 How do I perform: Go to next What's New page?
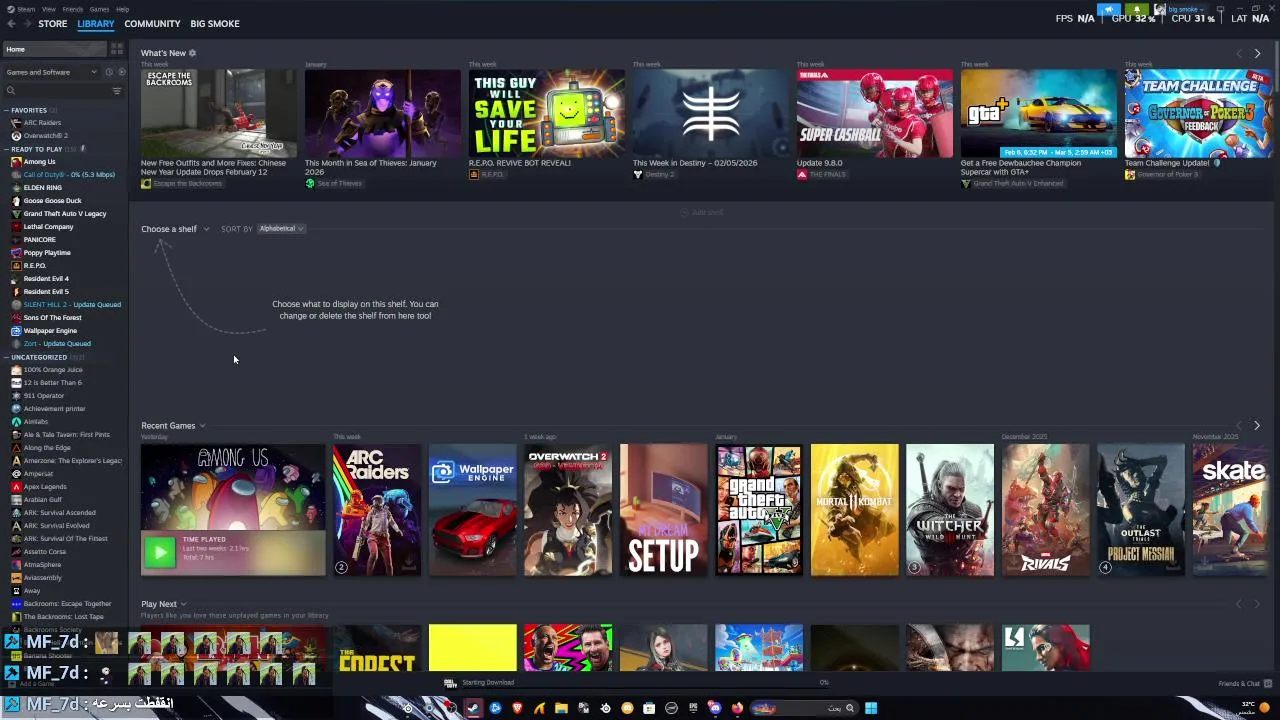tap(1257, 53)
